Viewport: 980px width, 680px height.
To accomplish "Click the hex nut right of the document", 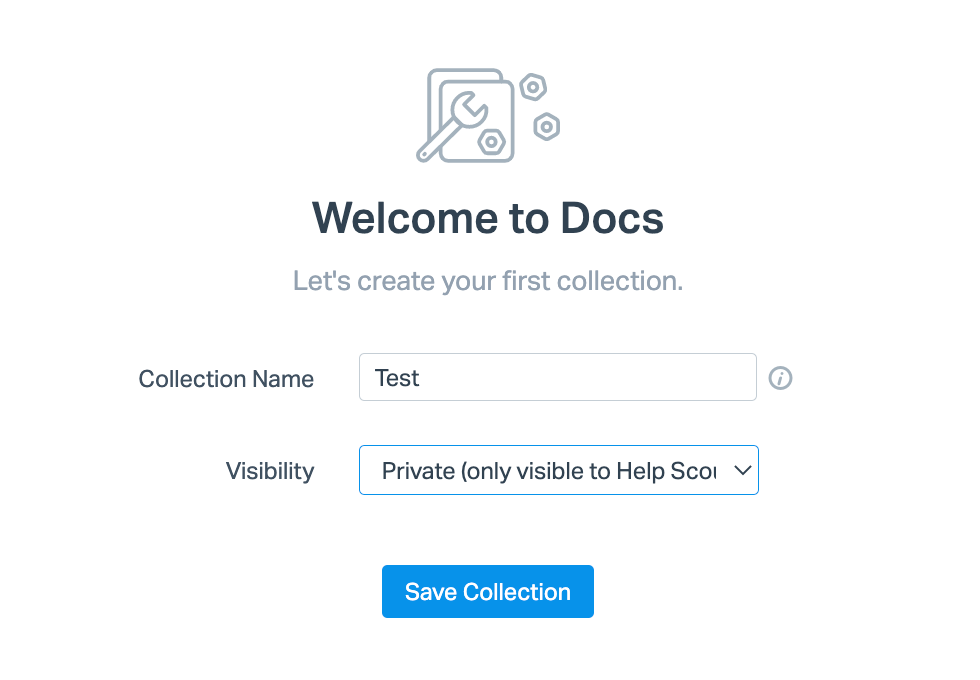I will click(x=547, y=127).
